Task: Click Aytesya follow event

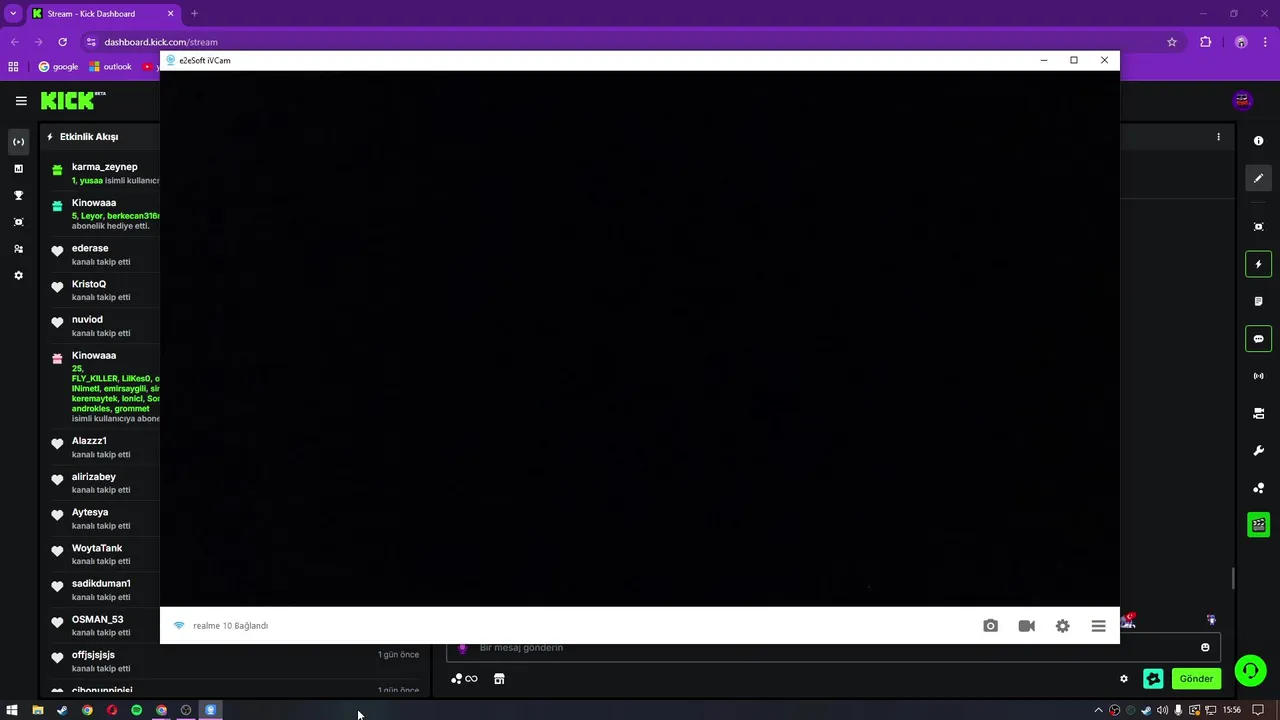Action: [x=105, y=519]
